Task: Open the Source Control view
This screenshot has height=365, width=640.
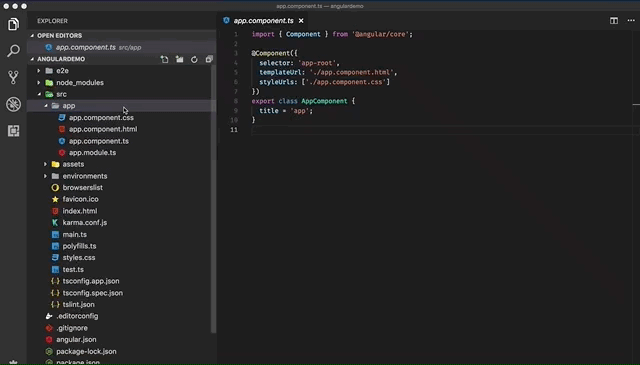Action: coord(13,77)
